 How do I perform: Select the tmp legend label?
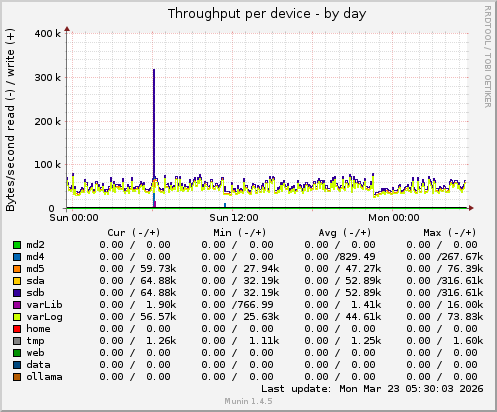point(35,341)
